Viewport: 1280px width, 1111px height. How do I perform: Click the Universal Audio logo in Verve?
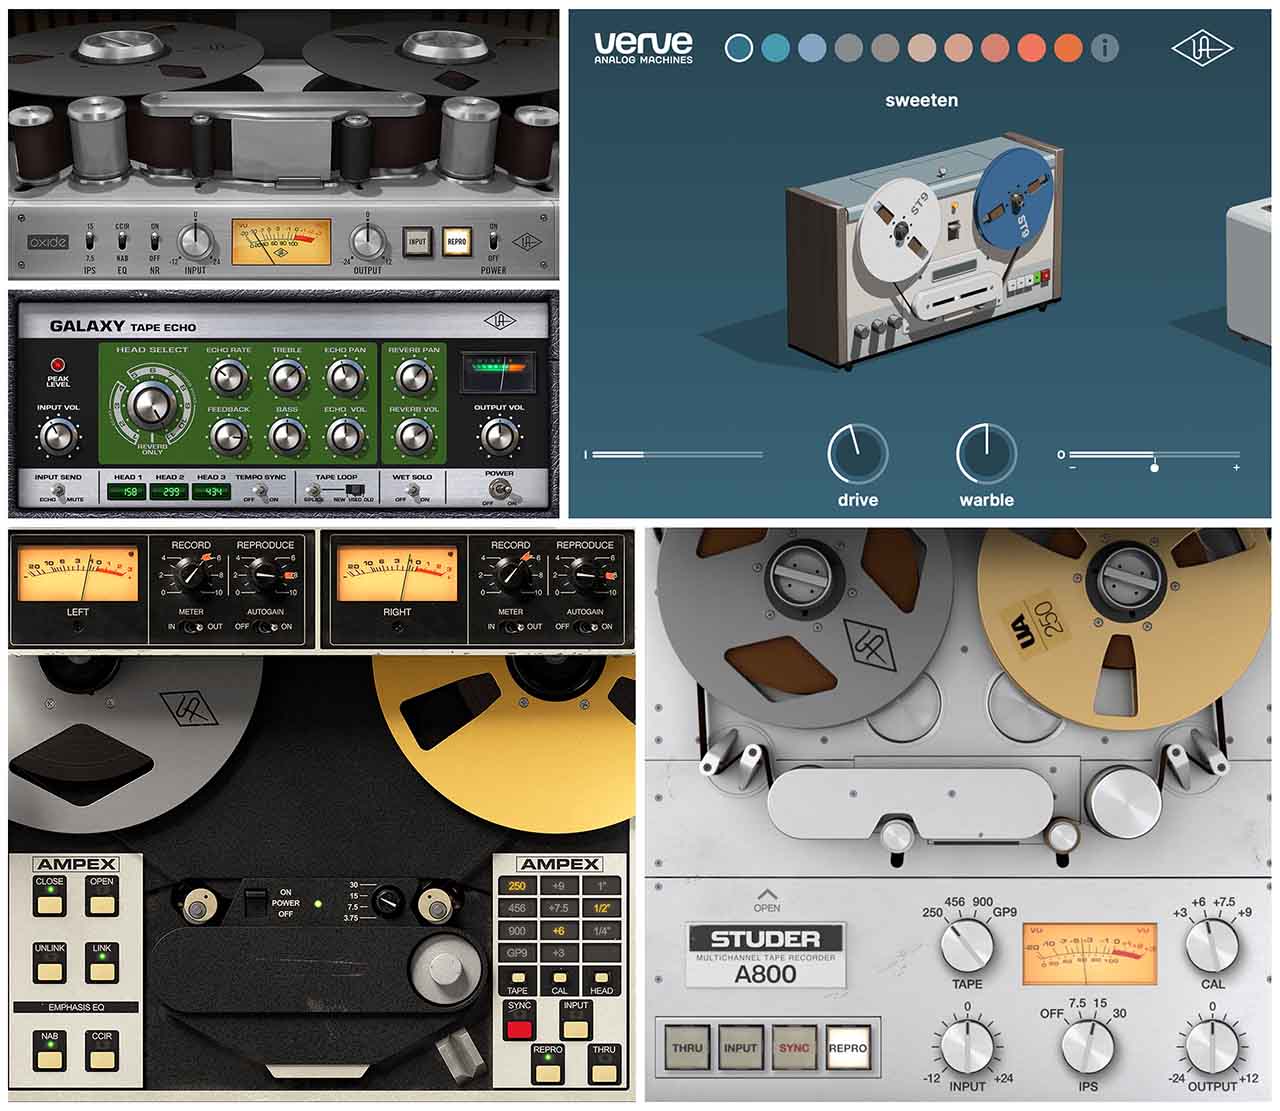coord(1201,48)
